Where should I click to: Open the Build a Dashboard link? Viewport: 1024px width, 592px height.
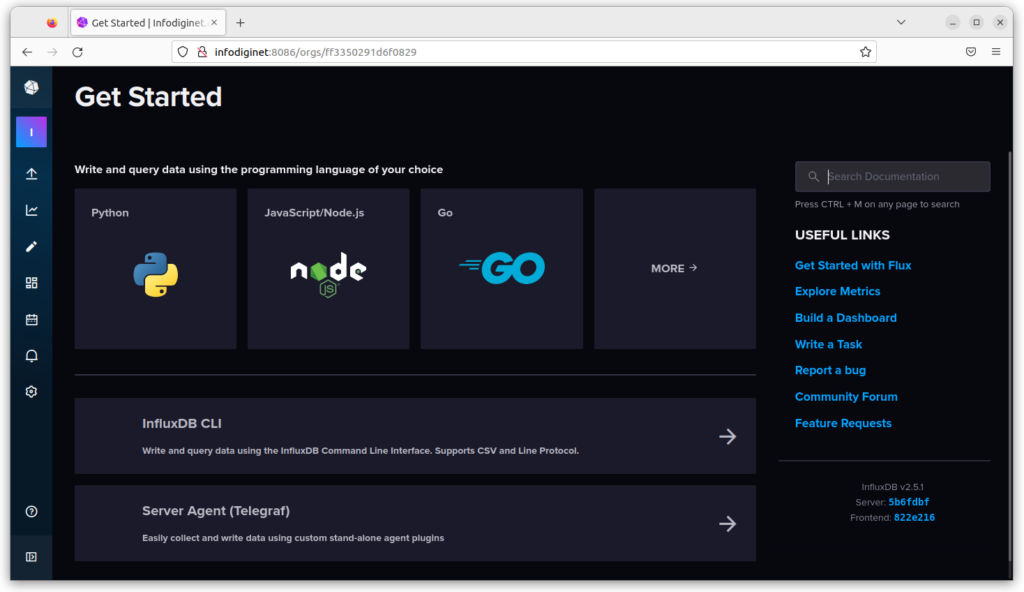coord(846,318)
